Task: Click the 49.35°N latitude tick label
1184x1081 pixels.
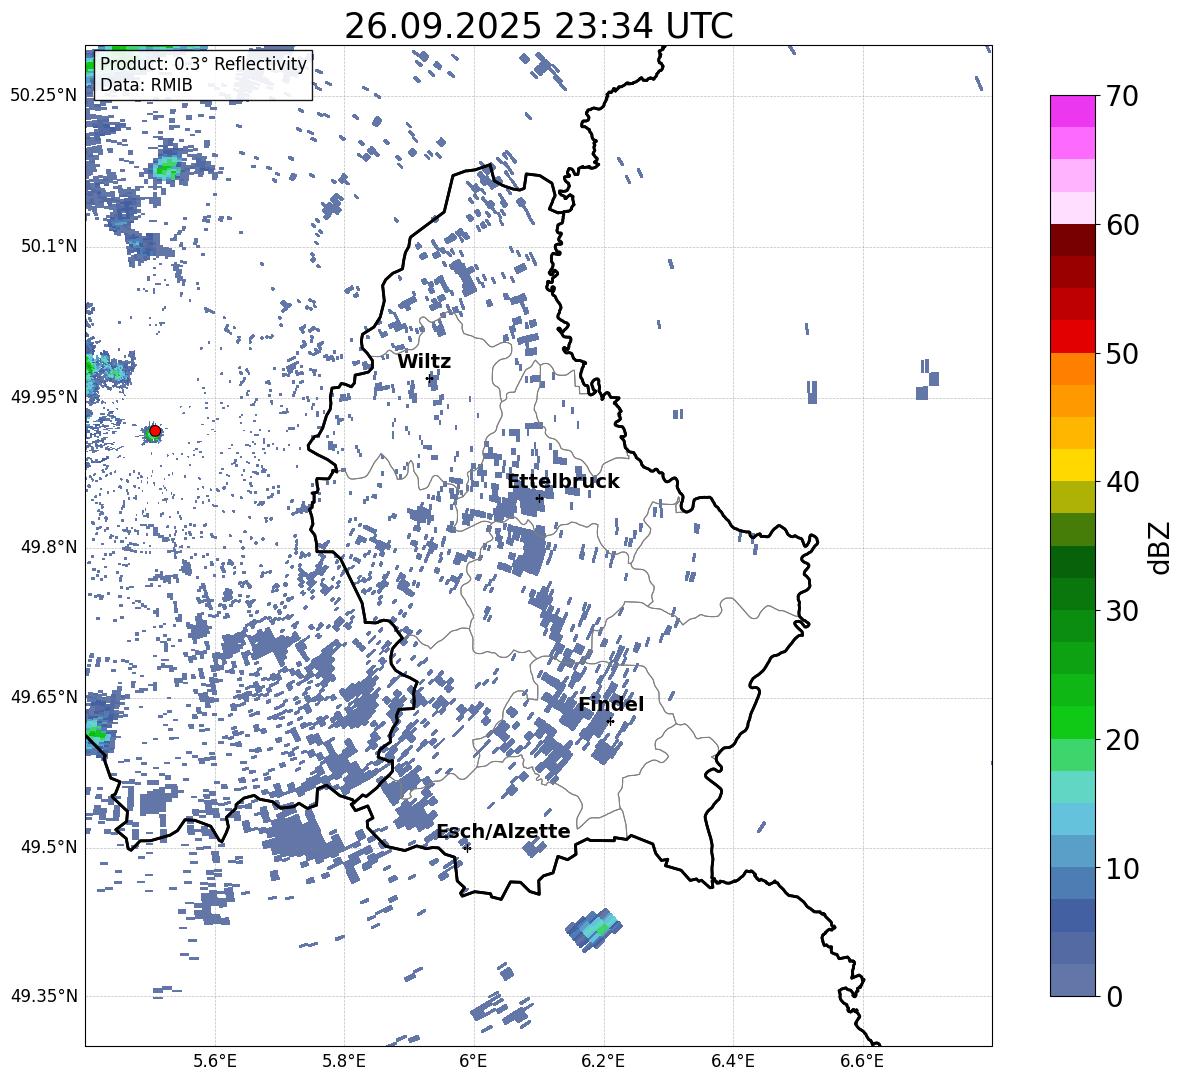Action: tap(44, 996)
